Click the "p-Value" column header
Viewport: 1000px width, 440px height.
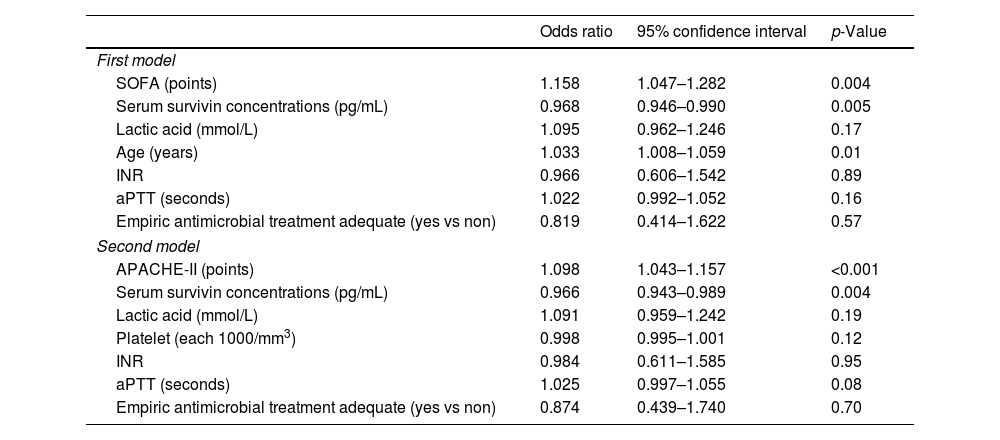click(858, 32)
